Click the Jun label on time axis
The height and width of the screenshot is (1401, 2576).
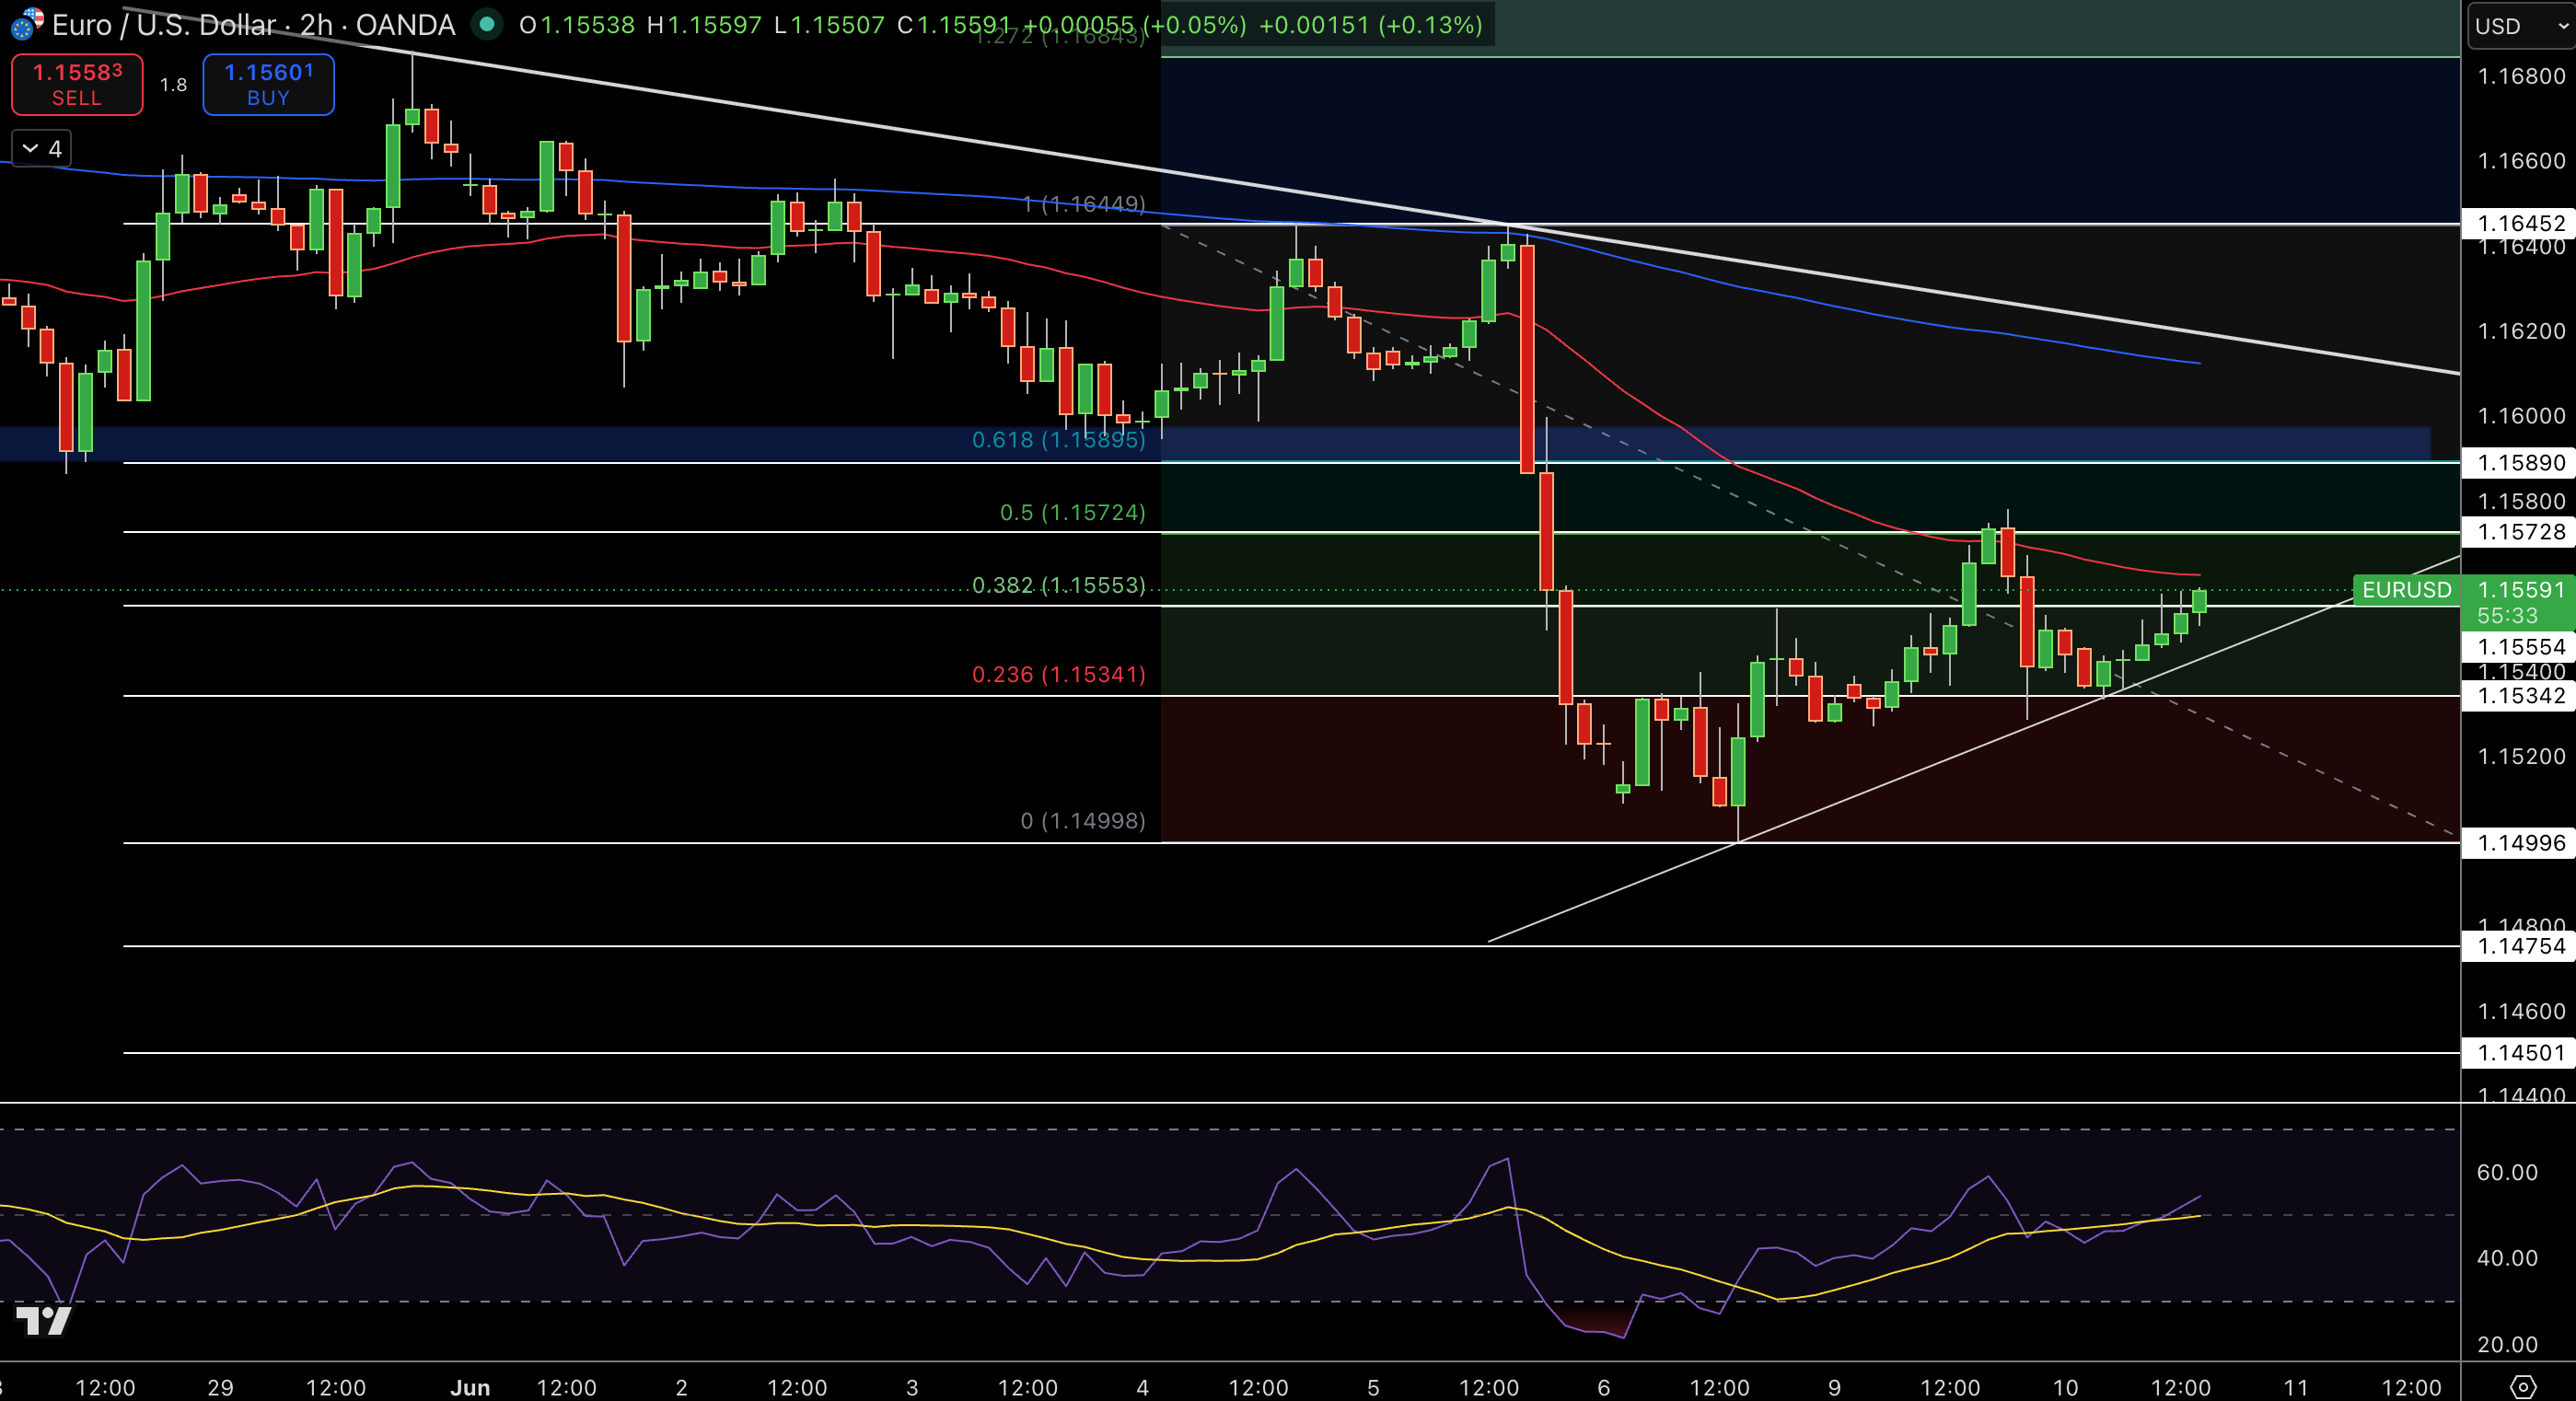coord(470,1388)
